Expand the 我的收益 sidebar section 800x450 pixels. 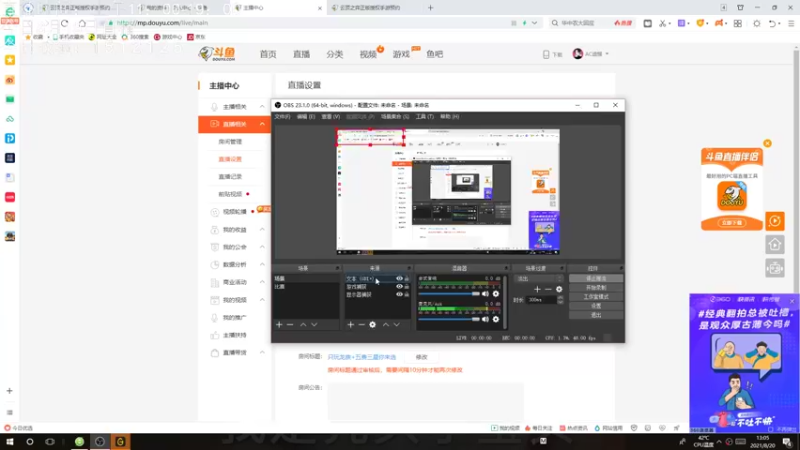pyautogui.click(x=262, y=230)
